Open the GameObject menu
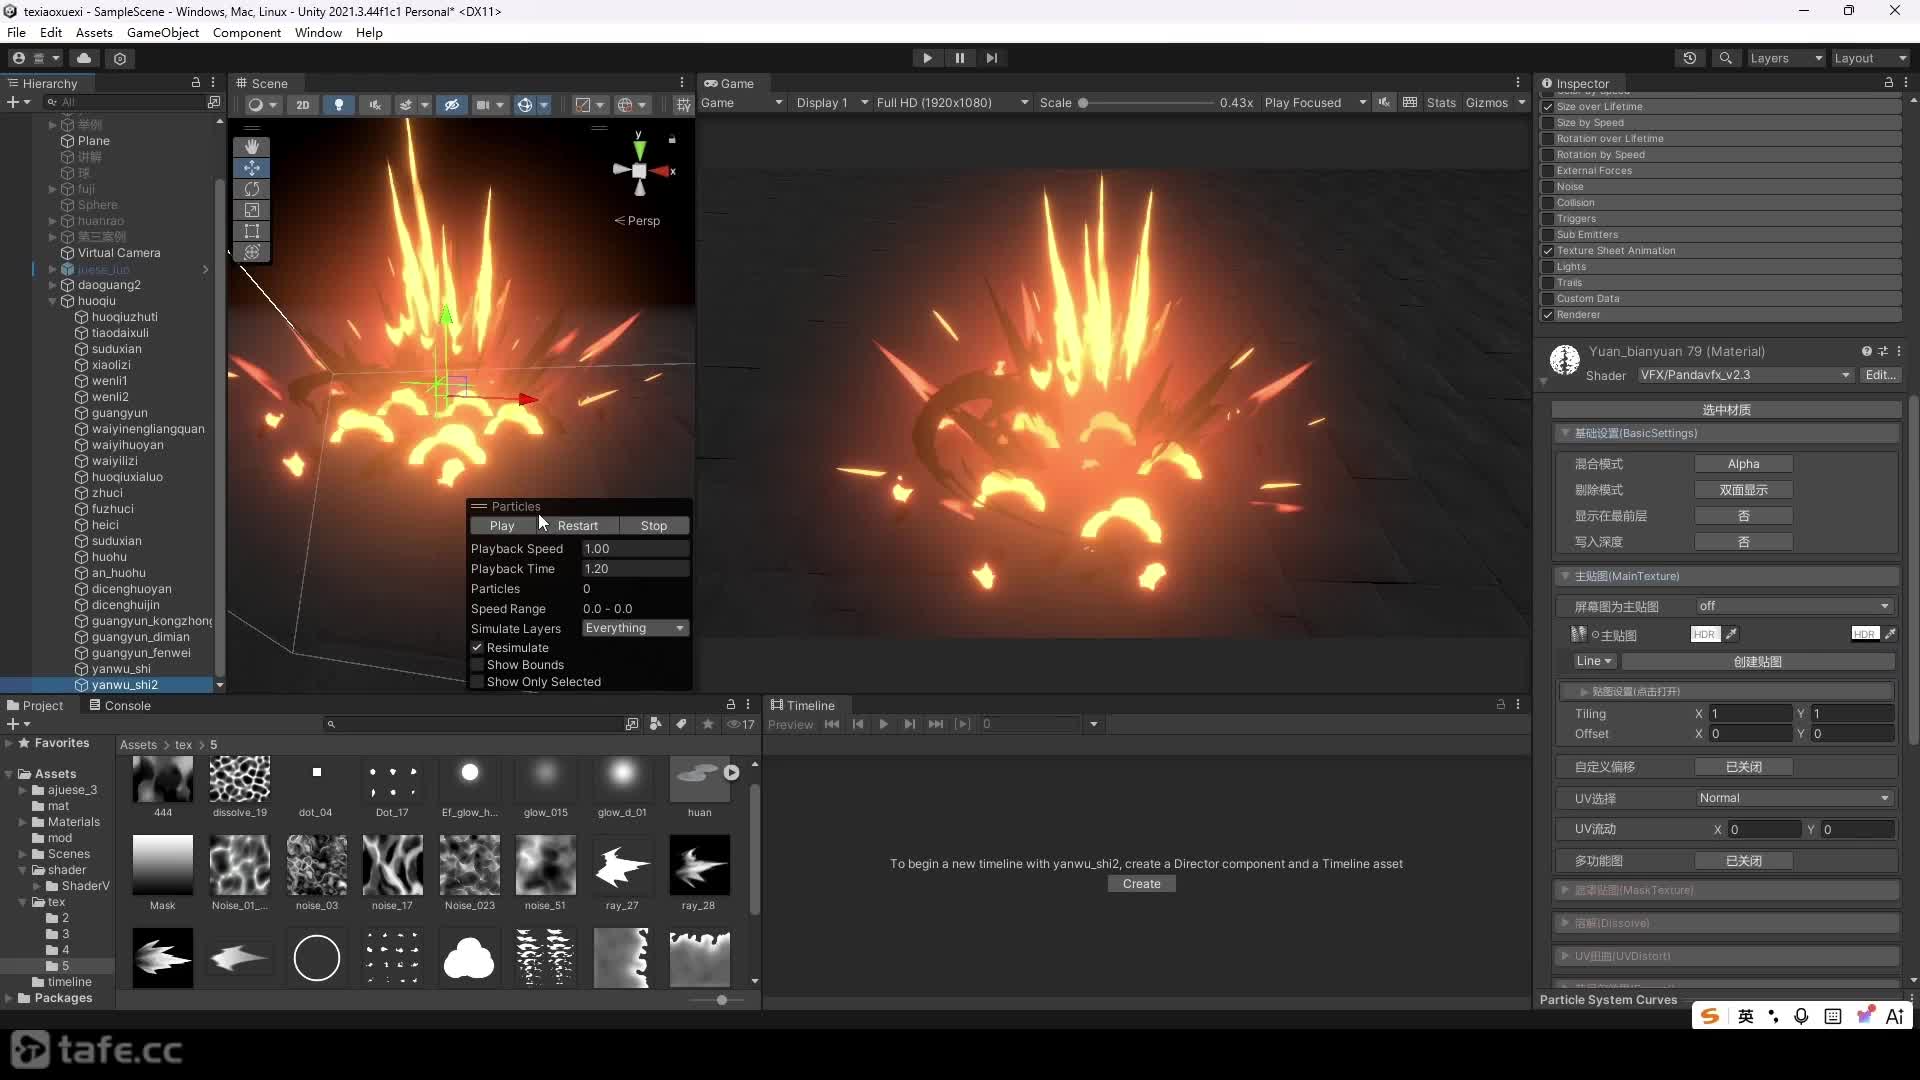 (x=163, y=32)
